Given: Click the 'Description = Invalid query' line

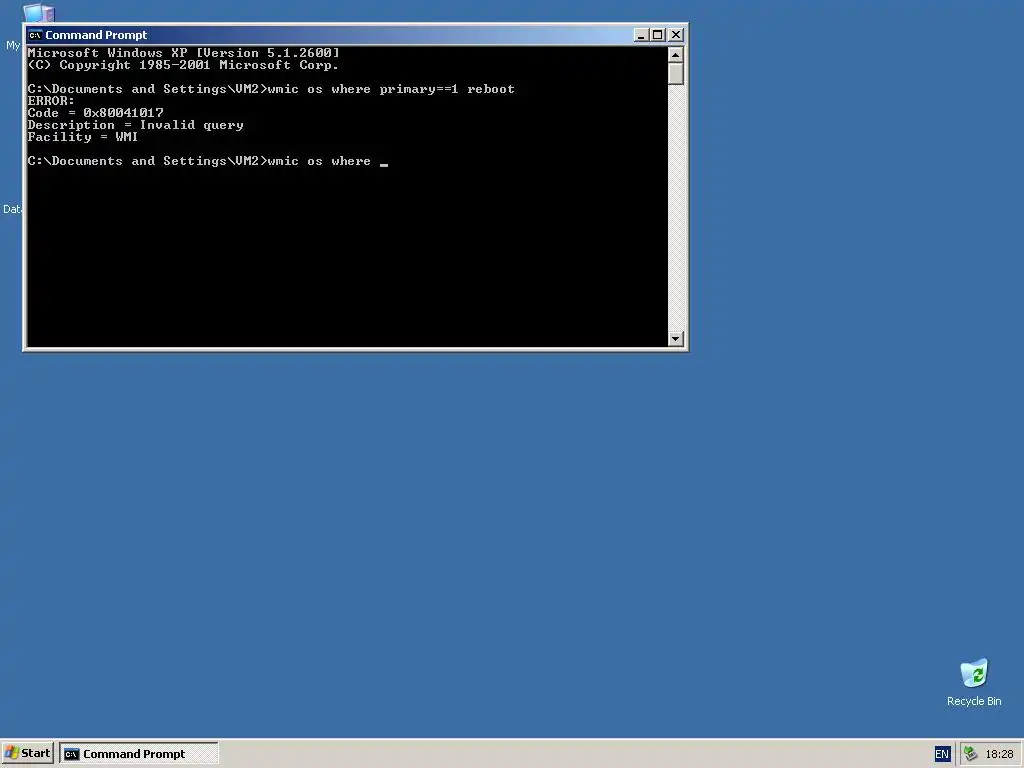Looking at the screenshot, I should click(x=135, y=125).
